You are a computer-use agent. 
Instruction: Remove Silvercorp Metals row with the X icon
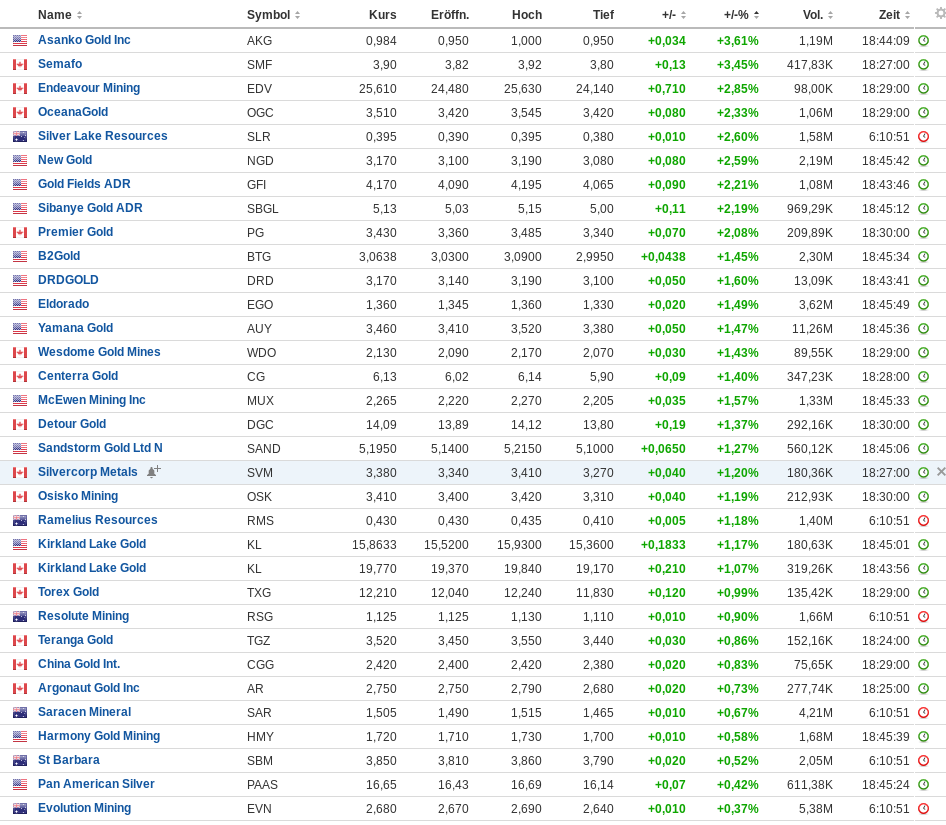coord(941,472)
